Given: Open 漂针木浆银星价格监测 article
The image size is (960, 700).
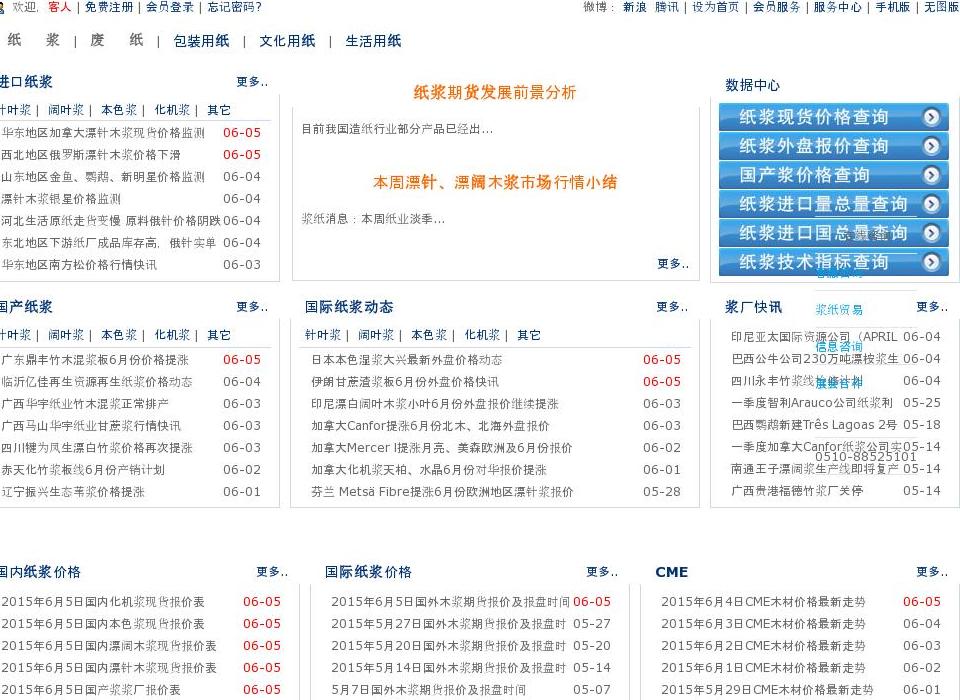Looking at the screenshot, I should pos(61,199).
